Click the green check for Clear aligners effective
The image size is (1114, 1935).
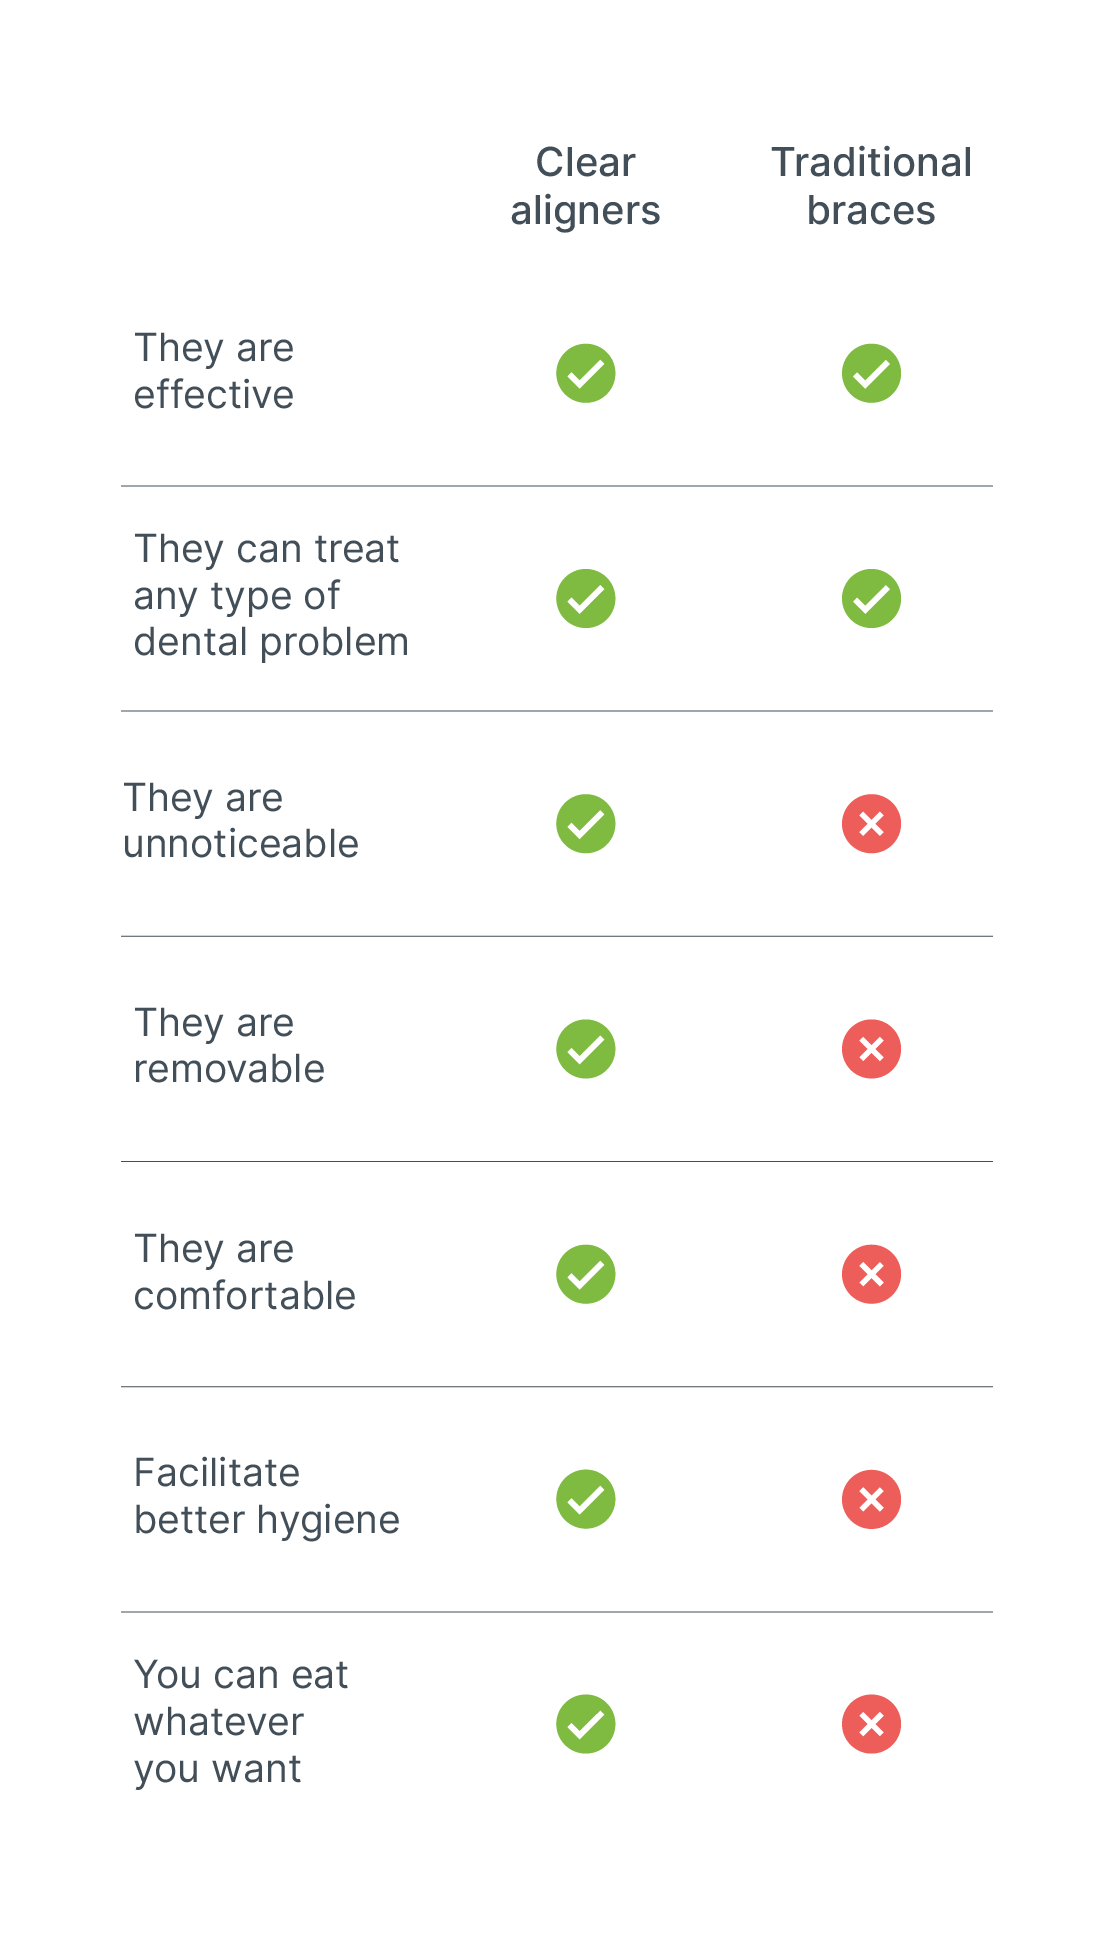[x=585, y=373]
